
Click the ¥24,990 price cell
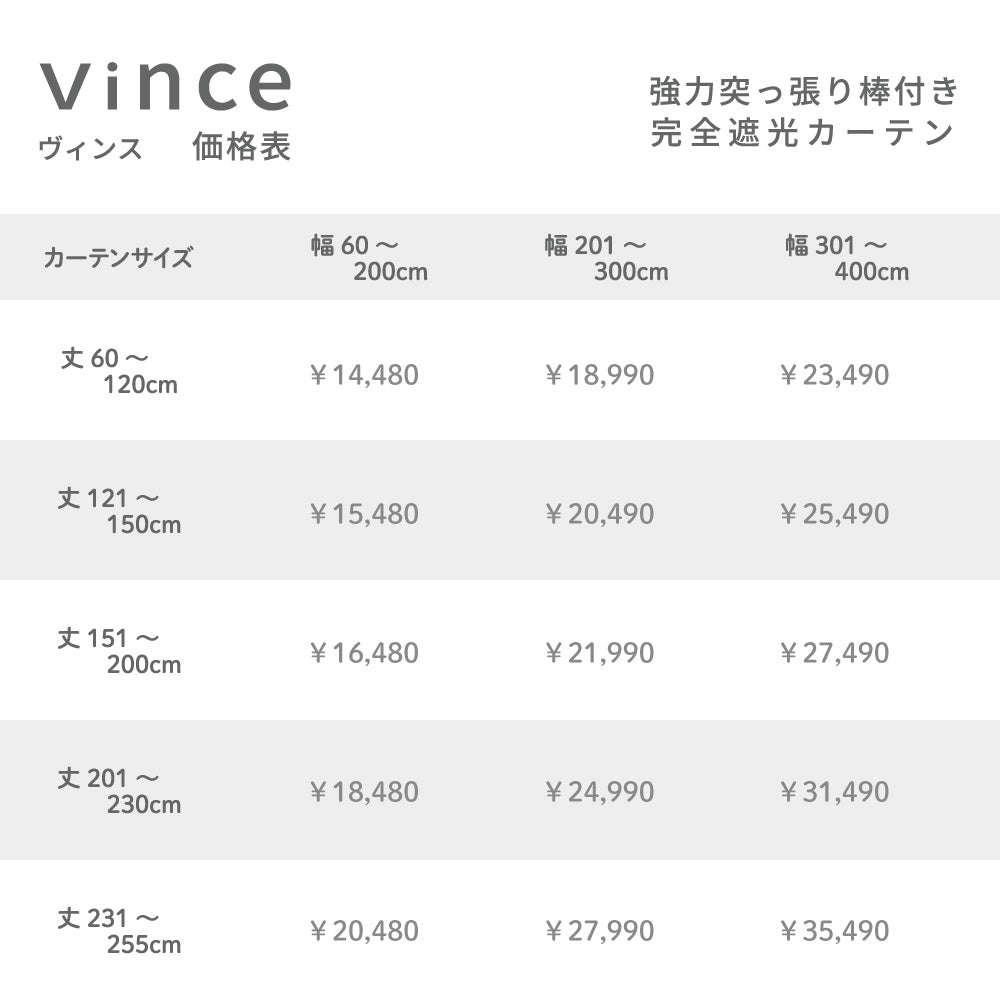pos(599,792)
